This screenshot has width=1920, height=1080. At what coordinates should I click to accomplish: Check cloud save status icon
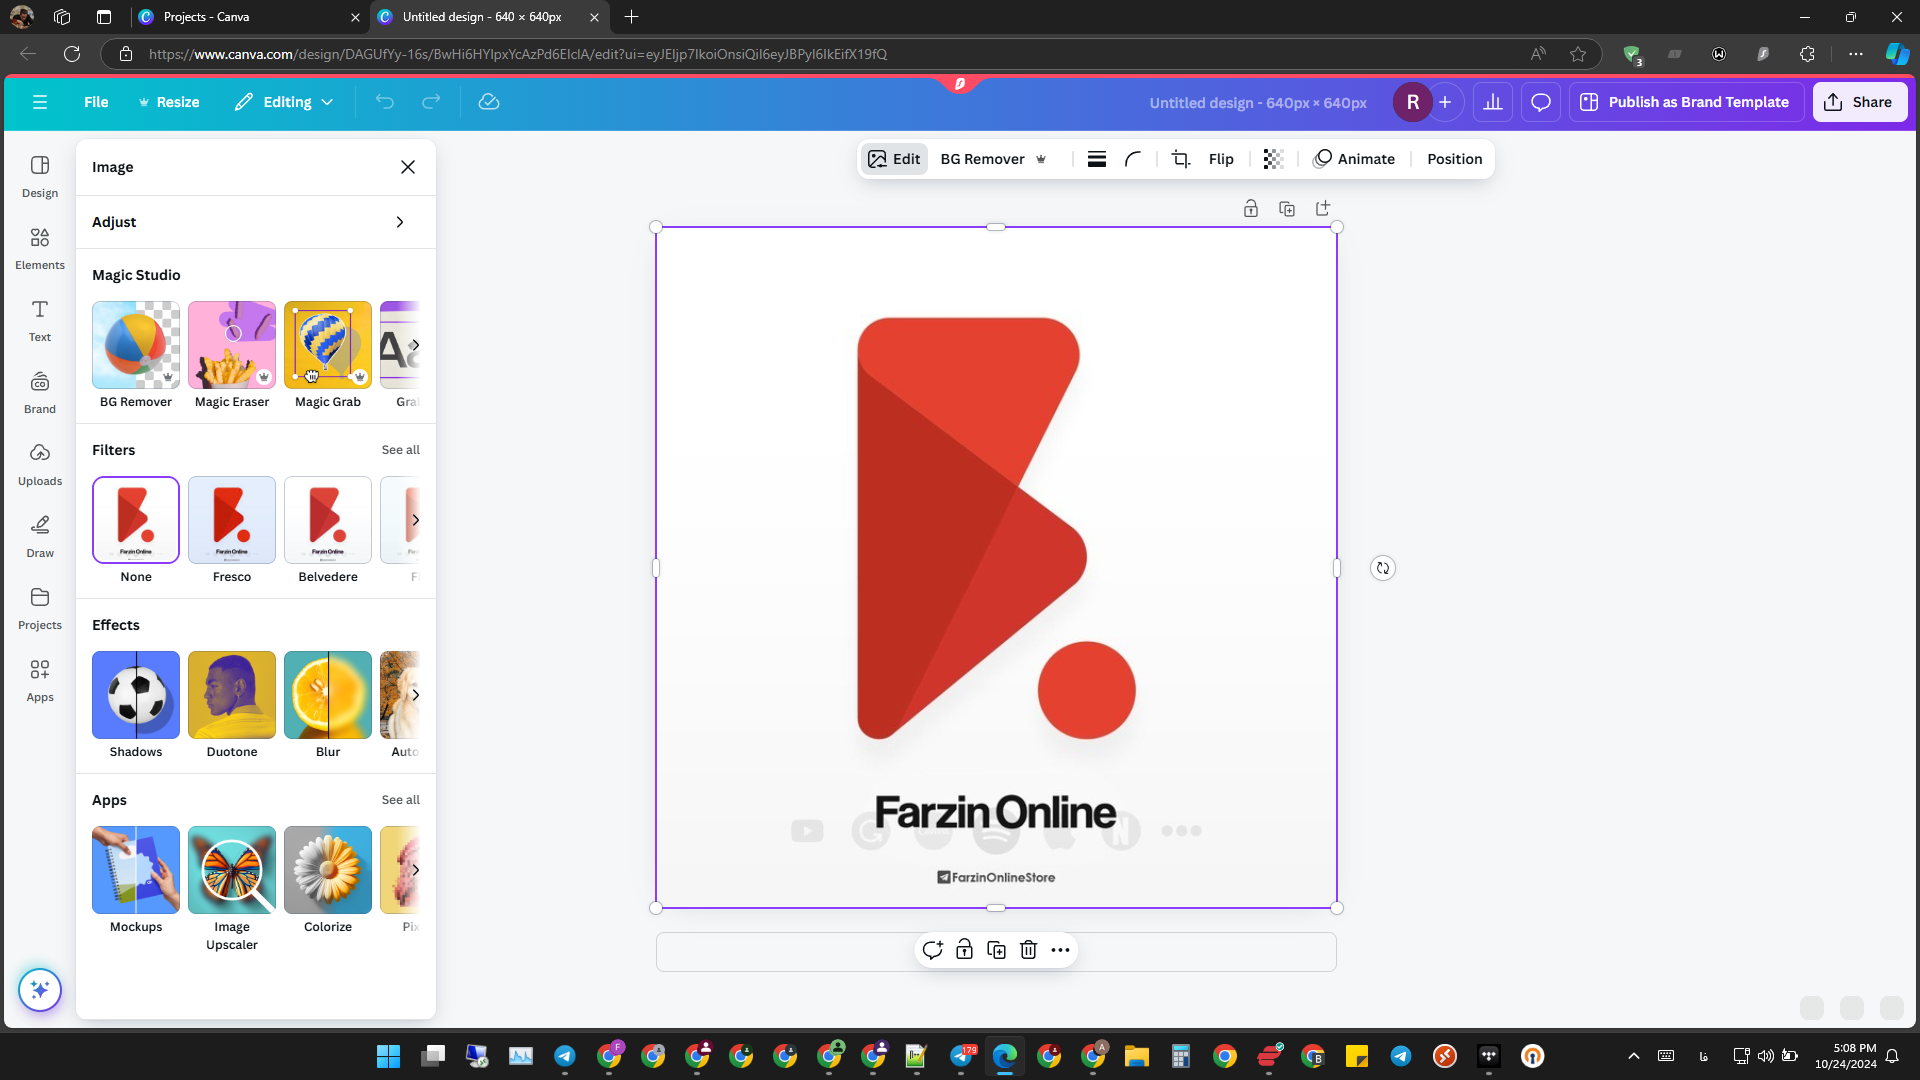click(x=489, y=102)
